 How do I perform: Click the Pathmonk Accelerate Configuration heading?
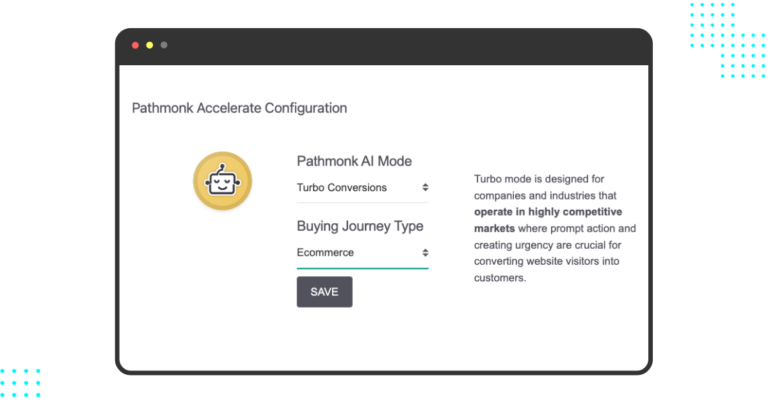click(x=240, y=108)
